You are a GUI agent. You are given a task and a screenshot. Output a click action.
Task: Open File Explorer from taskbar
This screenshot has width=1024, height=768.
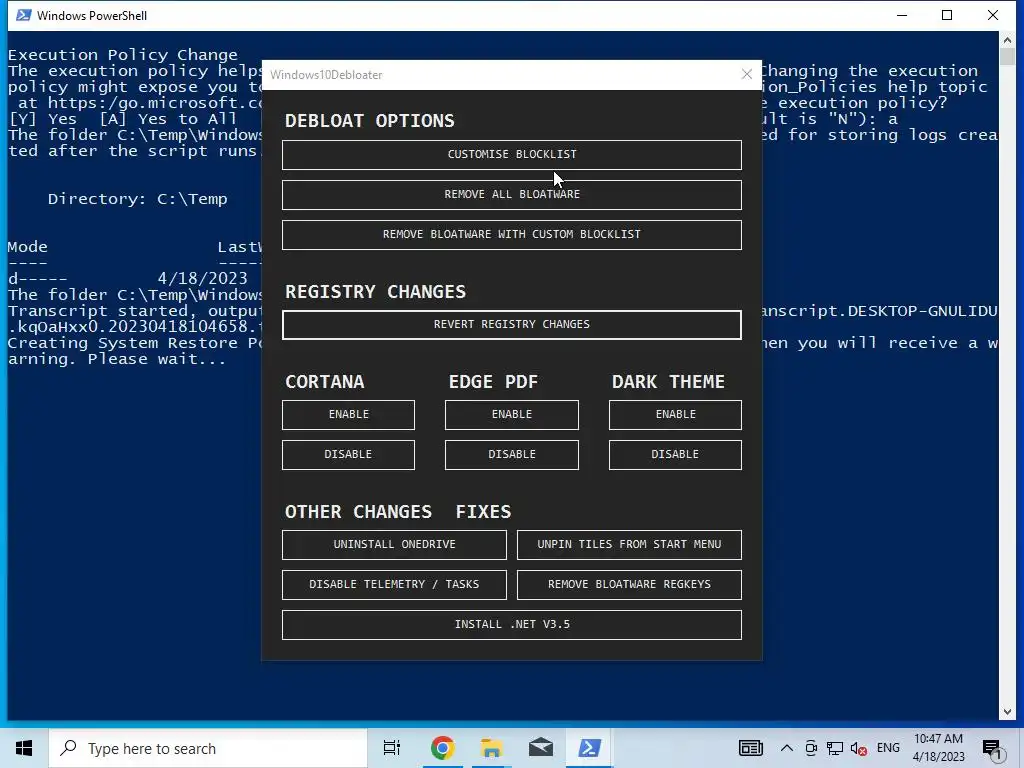491,748
